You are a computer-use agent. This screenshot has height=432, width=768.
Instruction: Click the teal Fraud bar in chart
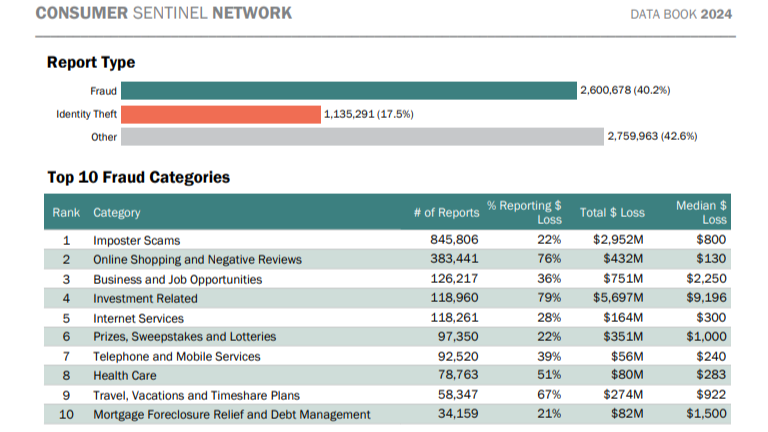(348, 91)
